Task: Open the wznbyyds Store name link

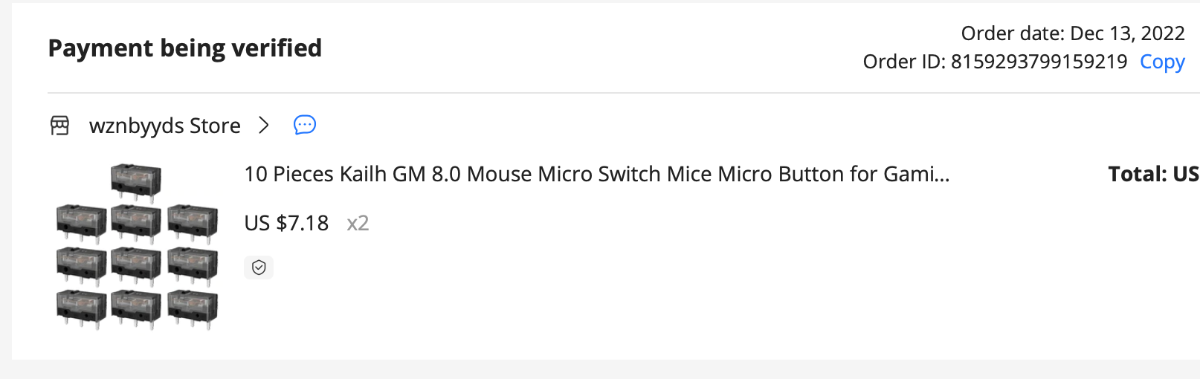Action: click(x=165, y=126)
